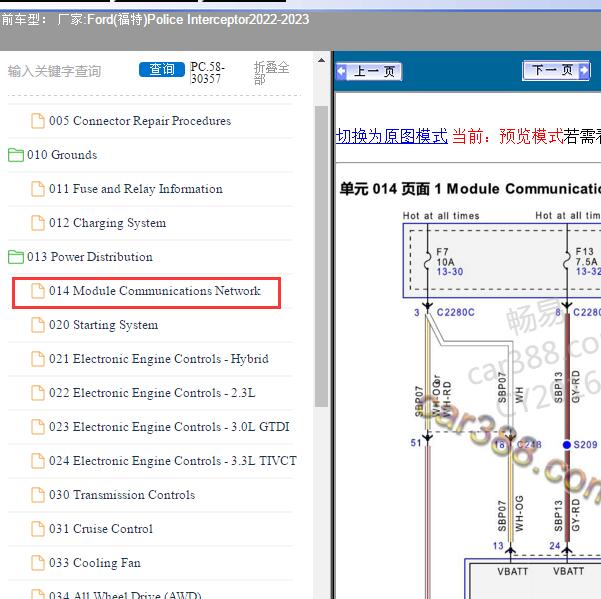Image resolution: width=601 pixels, height=599 pixels.
Task: Open 005 Connector Repair Procedures
Action: pos(140,121)
